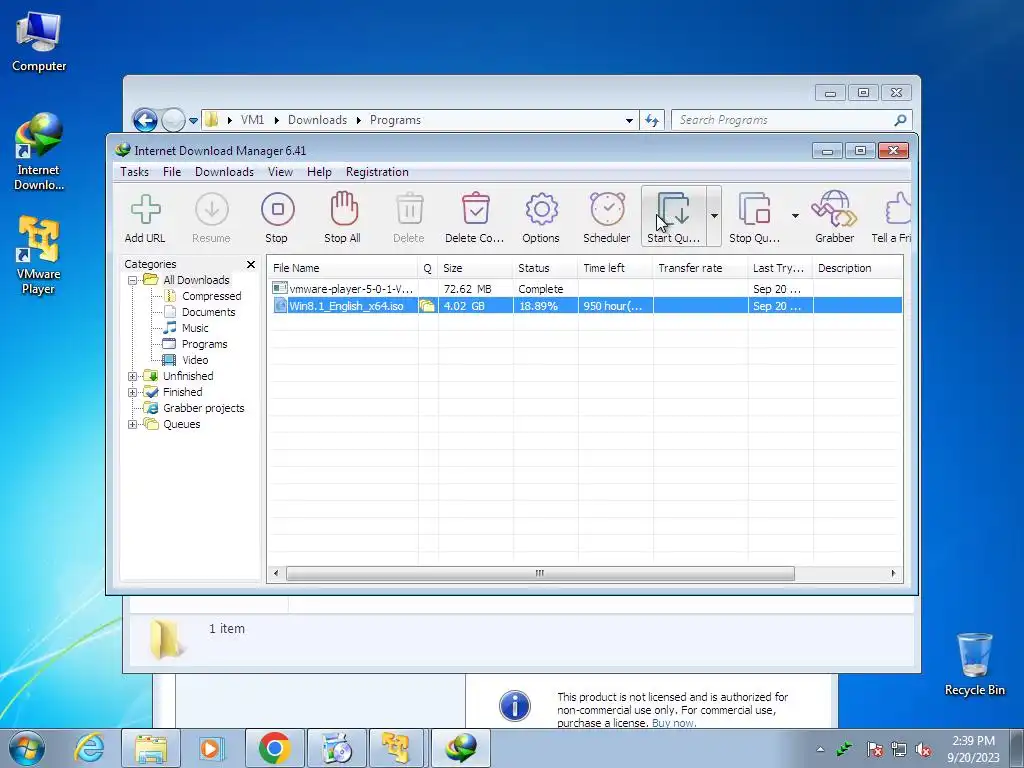Sort by File Name column header
The image size is (1024, 768).
[343, 268]
